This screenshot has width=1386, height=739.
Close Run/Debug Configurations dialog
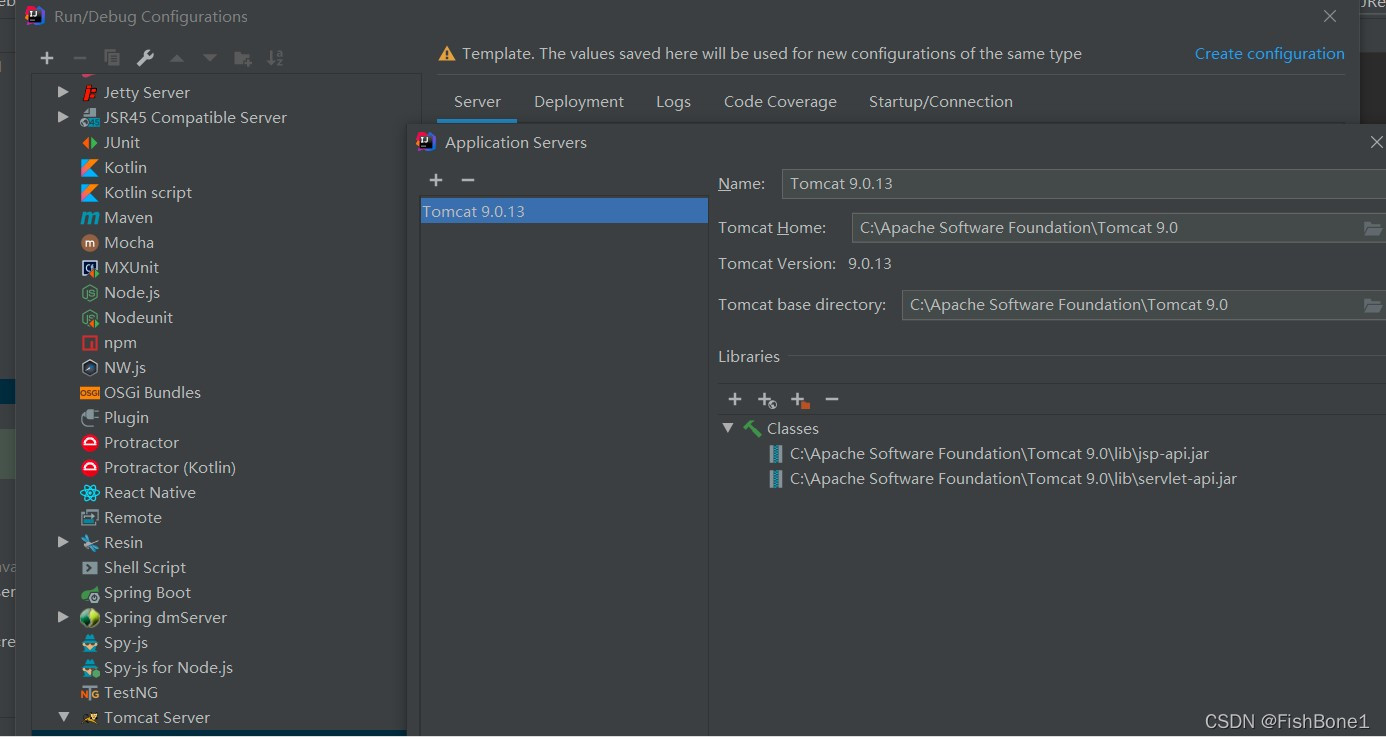(1330, 16)
